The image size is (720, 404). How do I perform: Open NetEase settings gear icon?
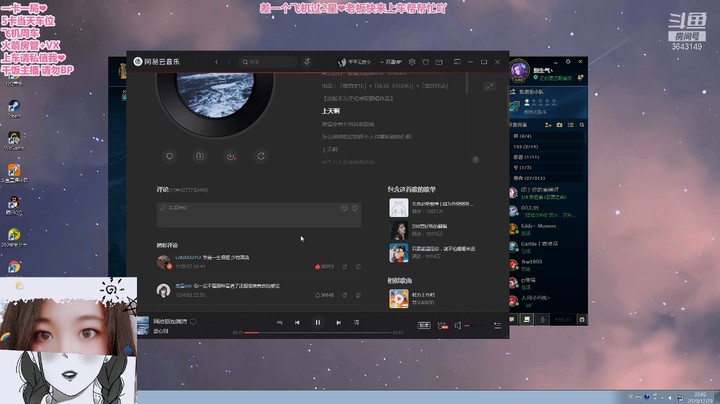point(412,62)
